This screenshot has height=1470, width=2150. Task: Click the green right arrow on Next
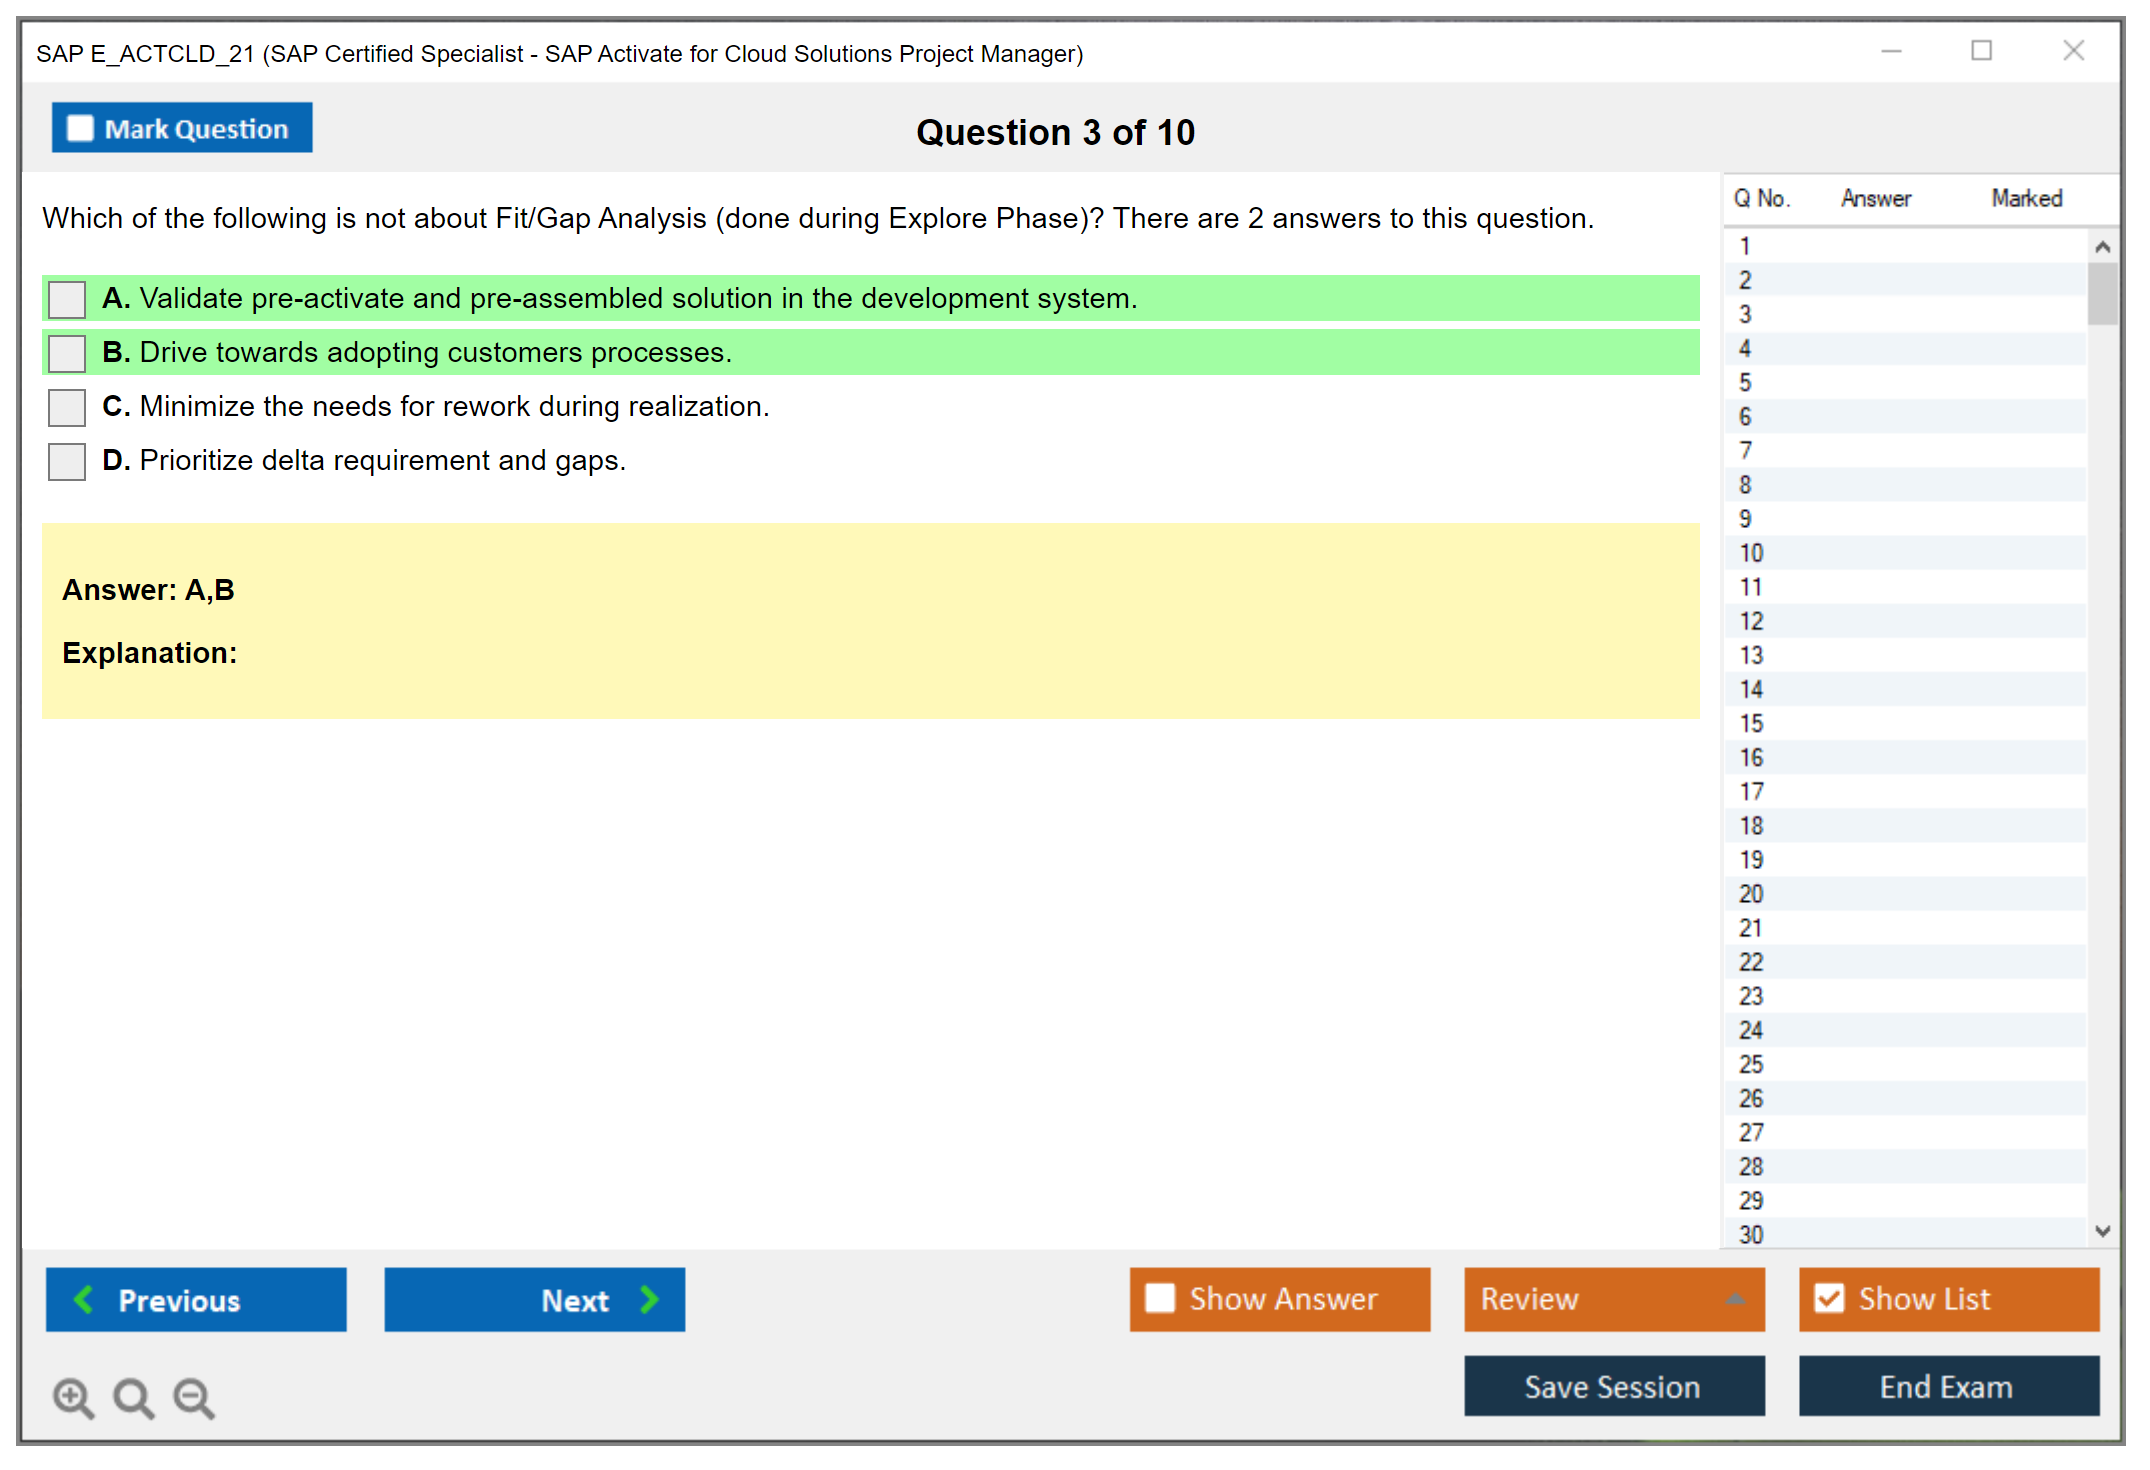649,1299
